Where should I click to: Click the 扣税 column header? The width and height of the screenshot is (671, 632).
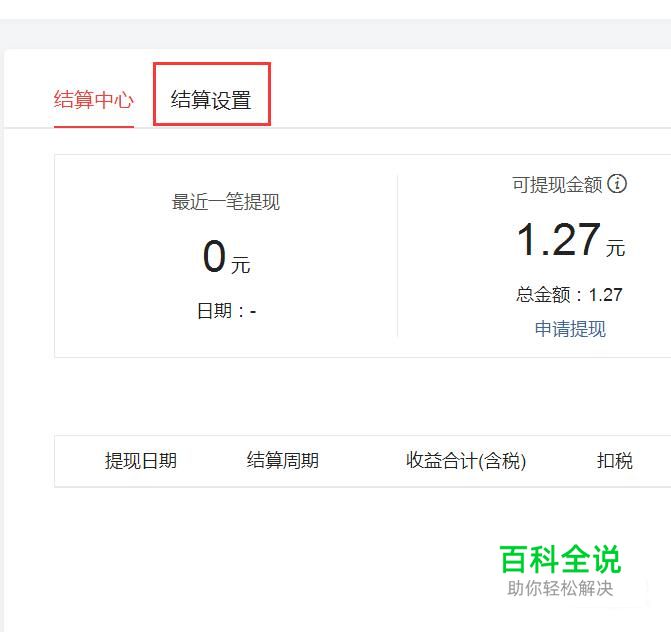pos(615,461)
